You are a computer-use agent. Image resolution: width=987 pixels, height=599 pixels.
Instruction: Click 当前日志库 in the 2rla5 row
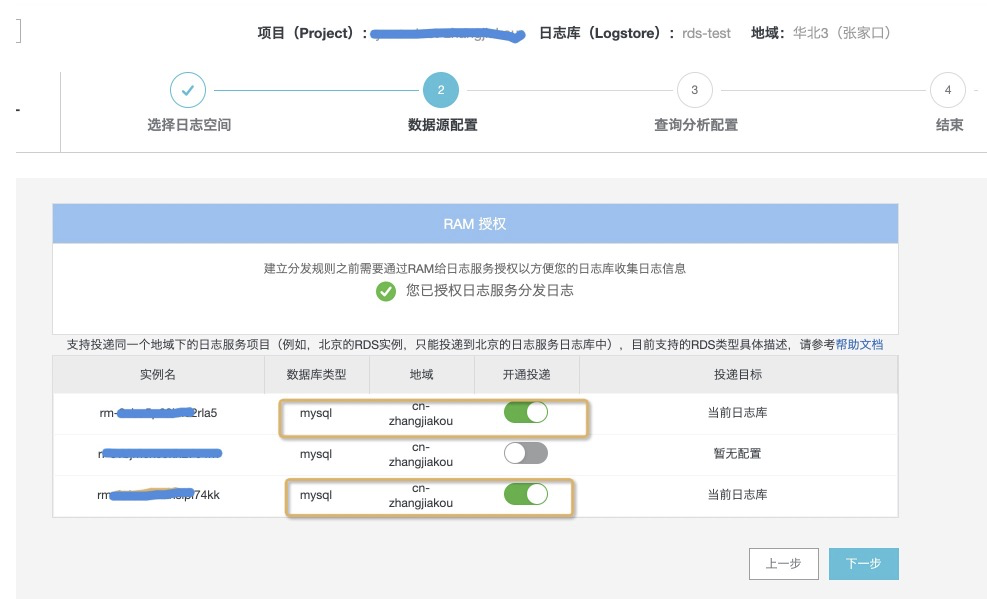click(737, 413)
